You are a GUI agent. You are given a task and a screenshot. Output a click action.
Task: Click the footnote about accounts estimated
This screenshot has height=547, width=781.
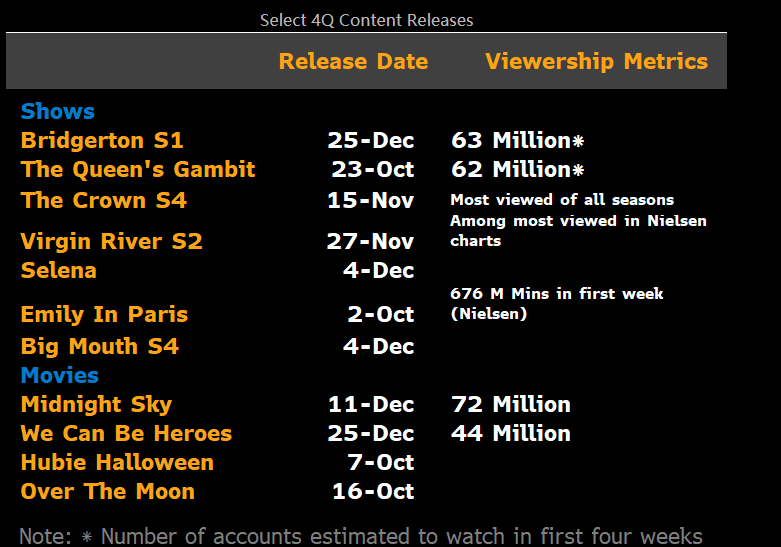(x=361, y=537)
